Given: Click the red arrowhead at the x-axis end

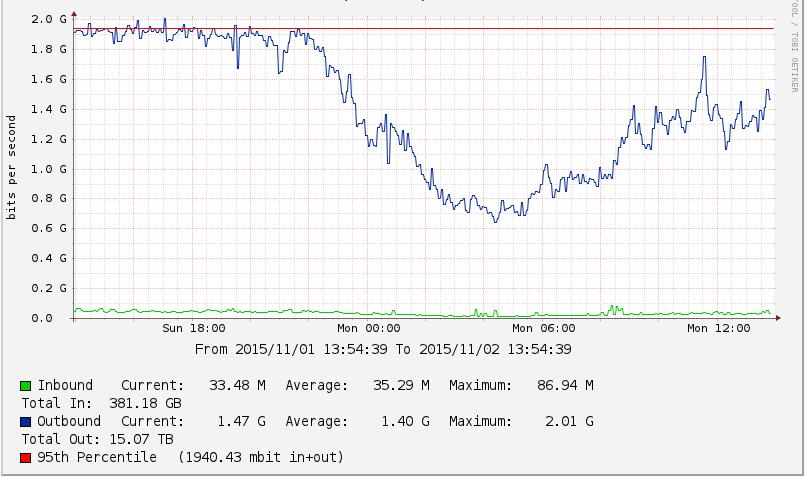Looking at the screenshot, I should (x=778, y=318).
